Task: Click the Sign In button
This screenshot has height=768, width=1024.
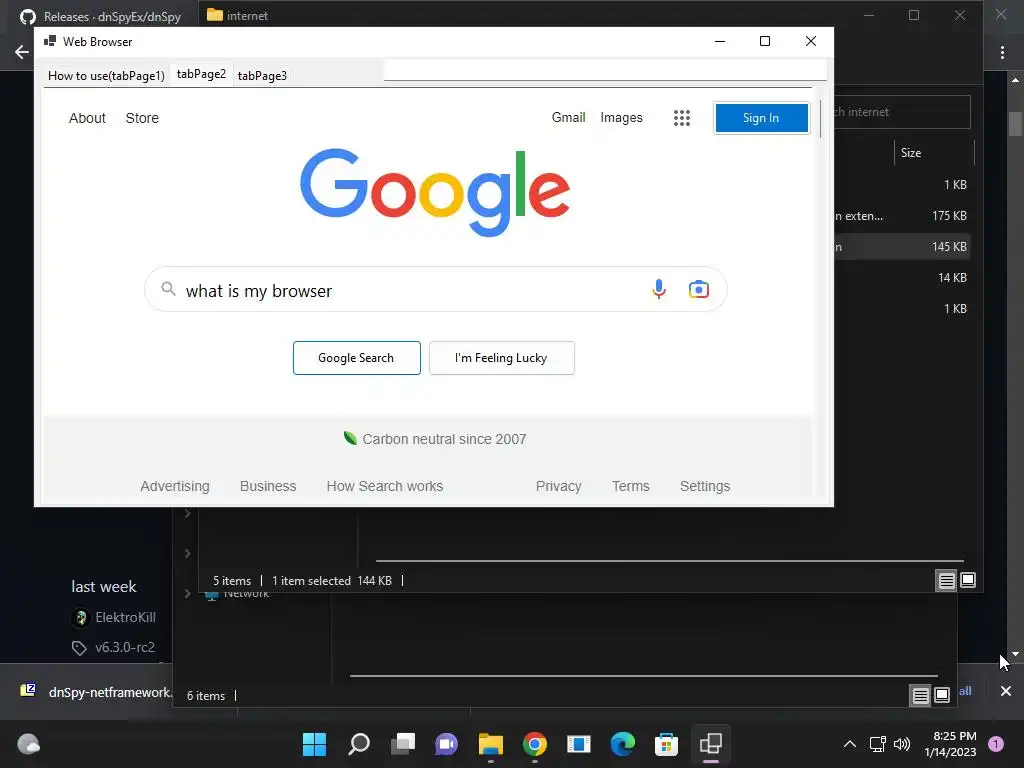Action: (761, 118)
